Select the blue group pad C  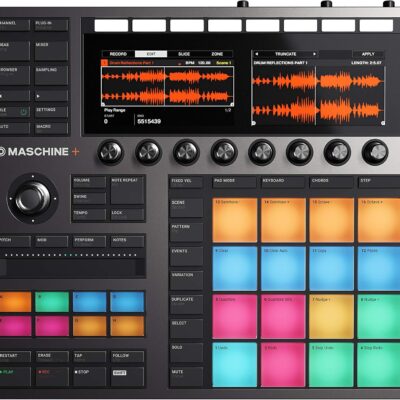click(x=89, y=302)
